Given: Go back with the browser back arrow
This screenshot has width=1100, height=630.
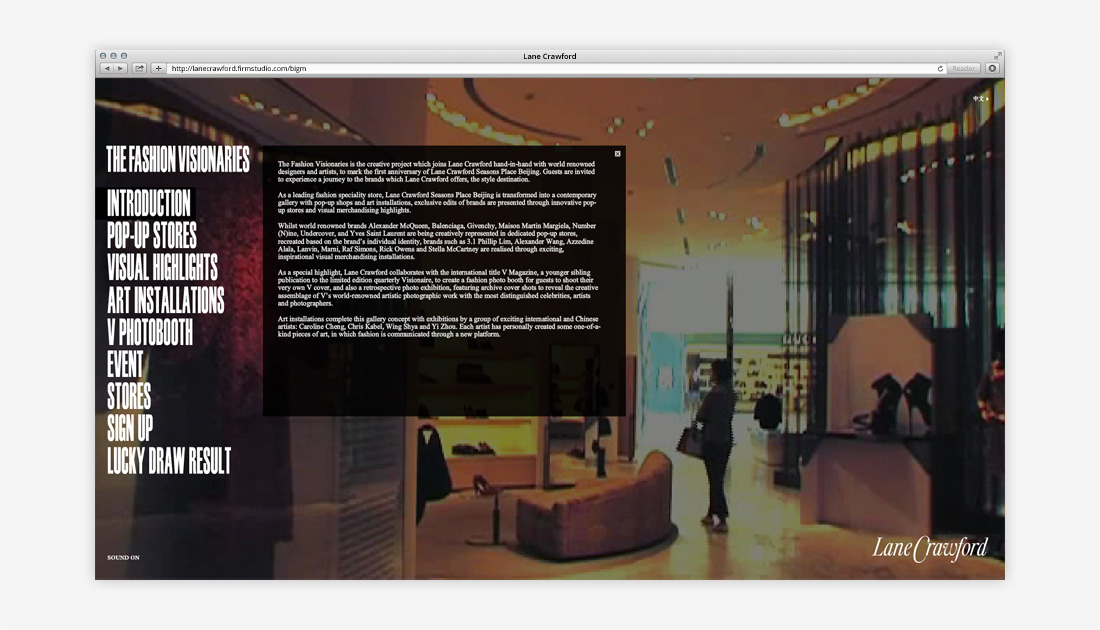Looking at the screenshot, I should click(107, 69).
